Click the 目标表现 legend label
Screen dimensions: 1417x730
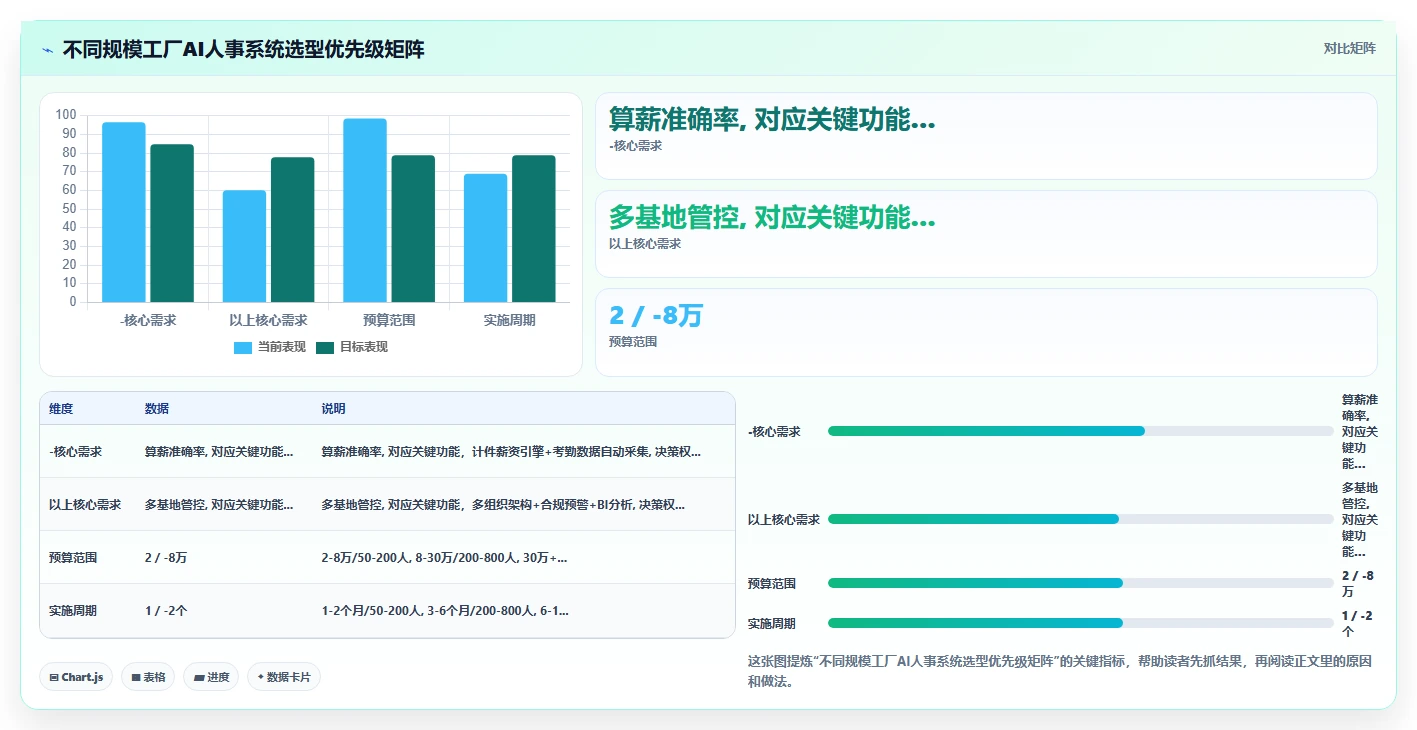click(363, 347)
